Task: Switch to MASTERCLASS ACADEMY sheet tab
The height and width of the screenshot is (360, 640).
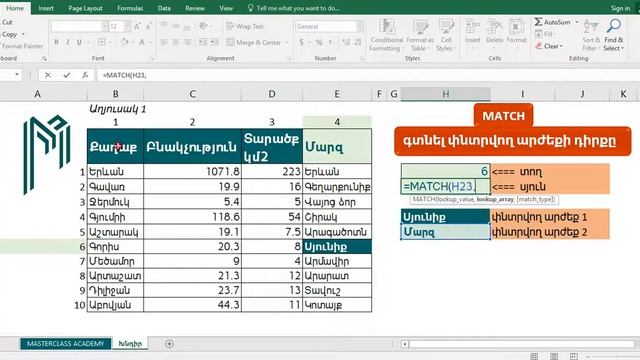Action: click(x=66, y=344)
